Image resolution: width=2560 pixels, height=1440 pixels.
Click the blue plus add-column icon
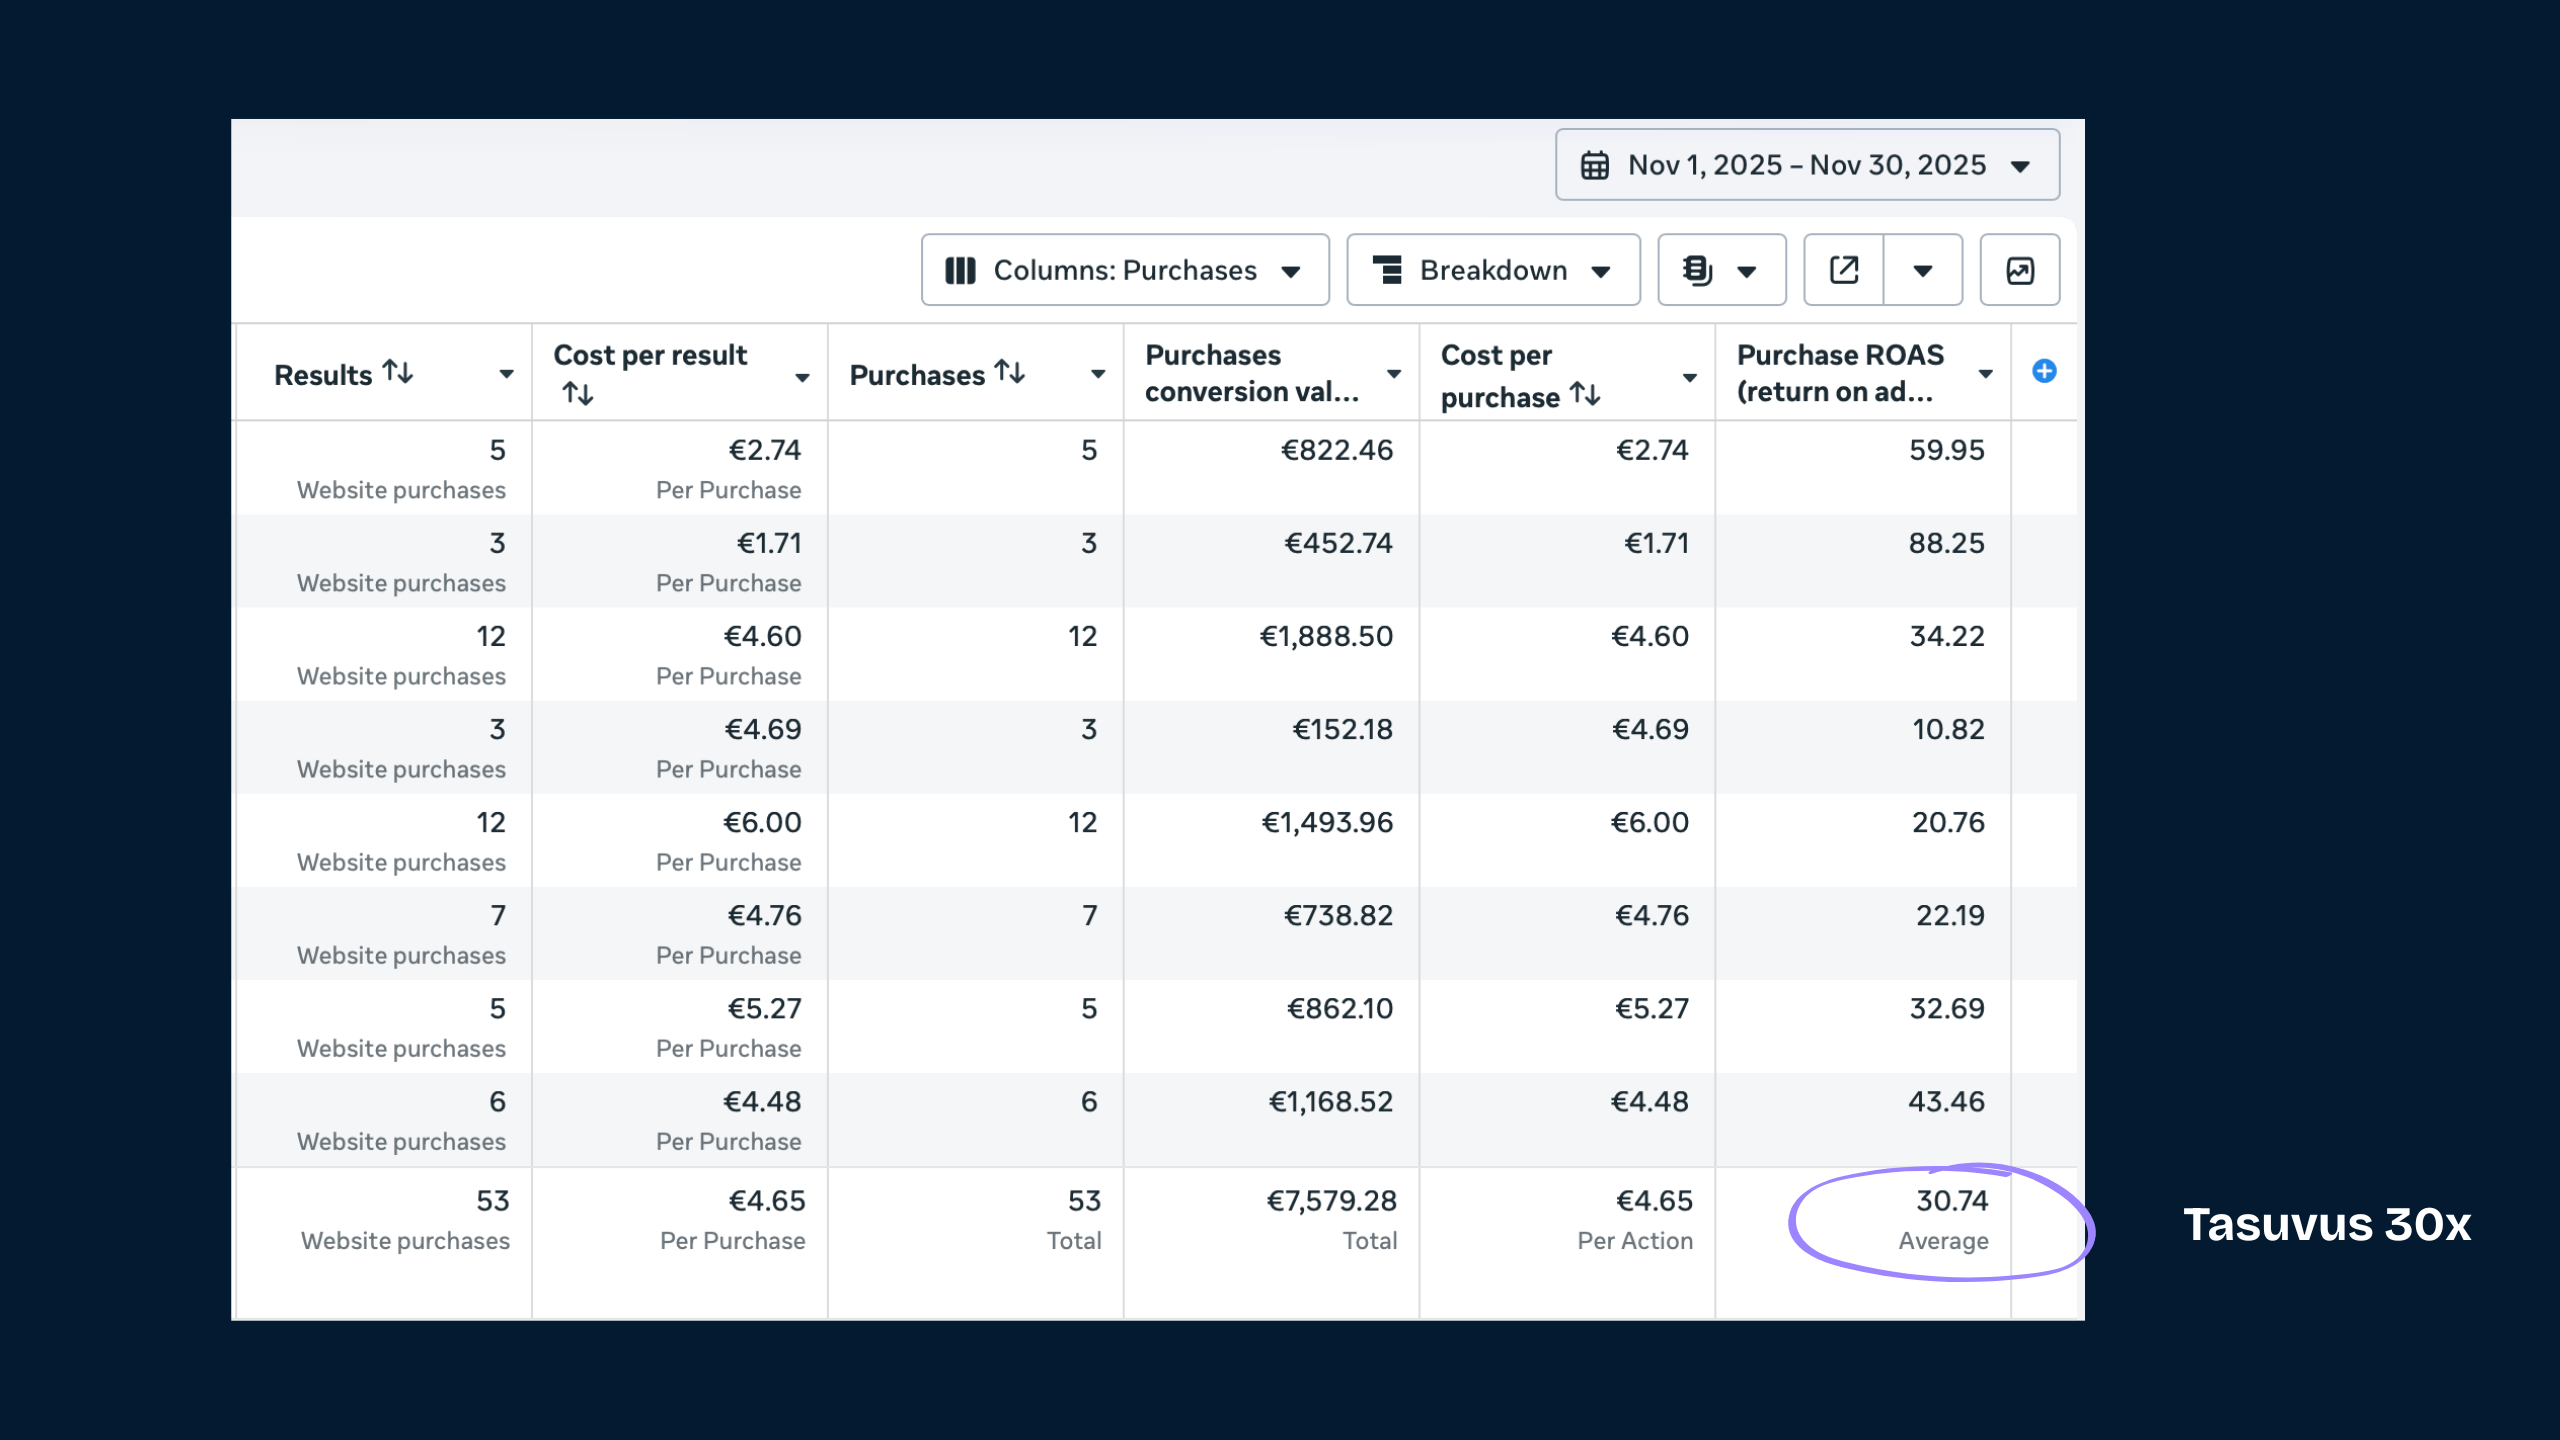tap(2044, 371)
